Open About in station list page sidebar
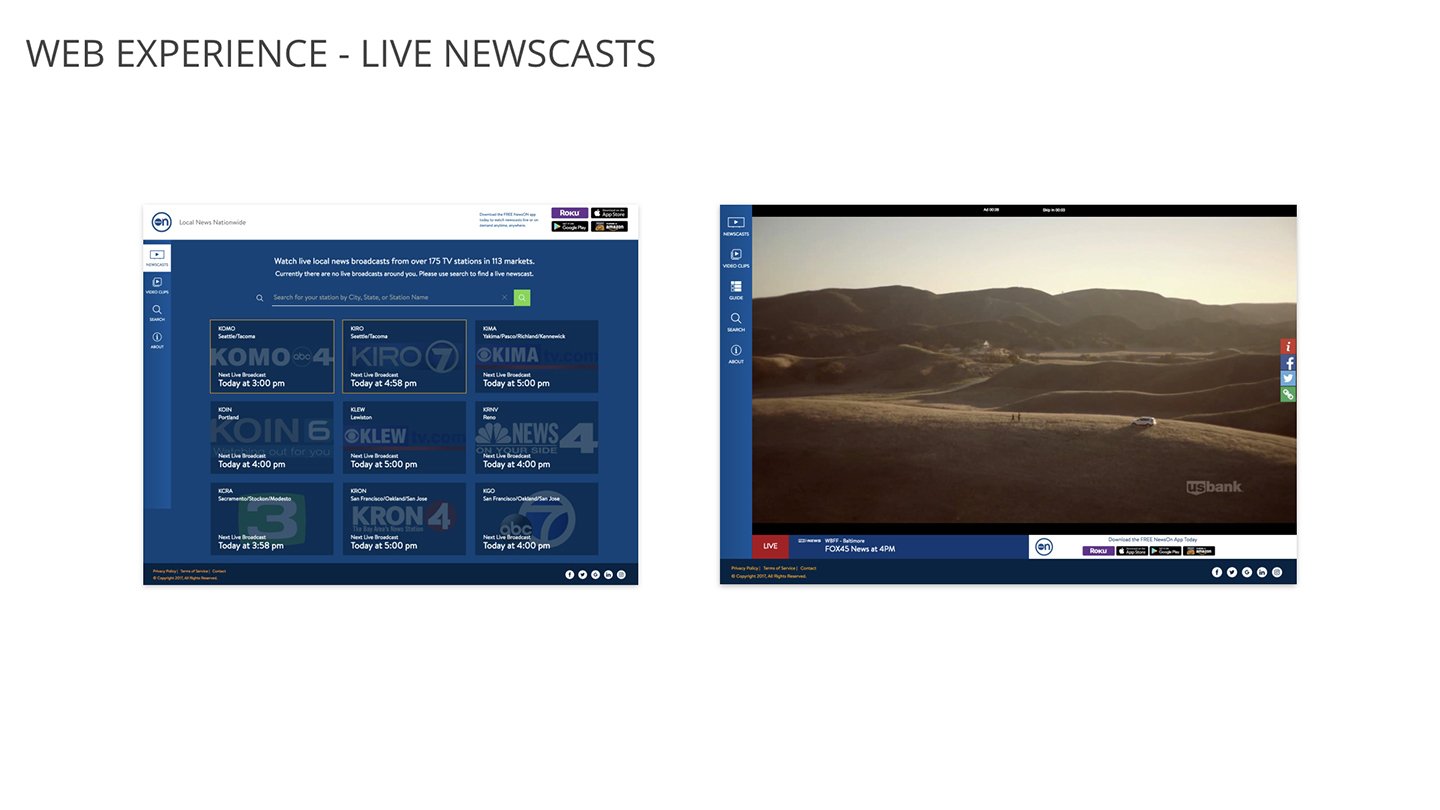The width and height of the screenshot is (1440, 810). coord(157,340)
